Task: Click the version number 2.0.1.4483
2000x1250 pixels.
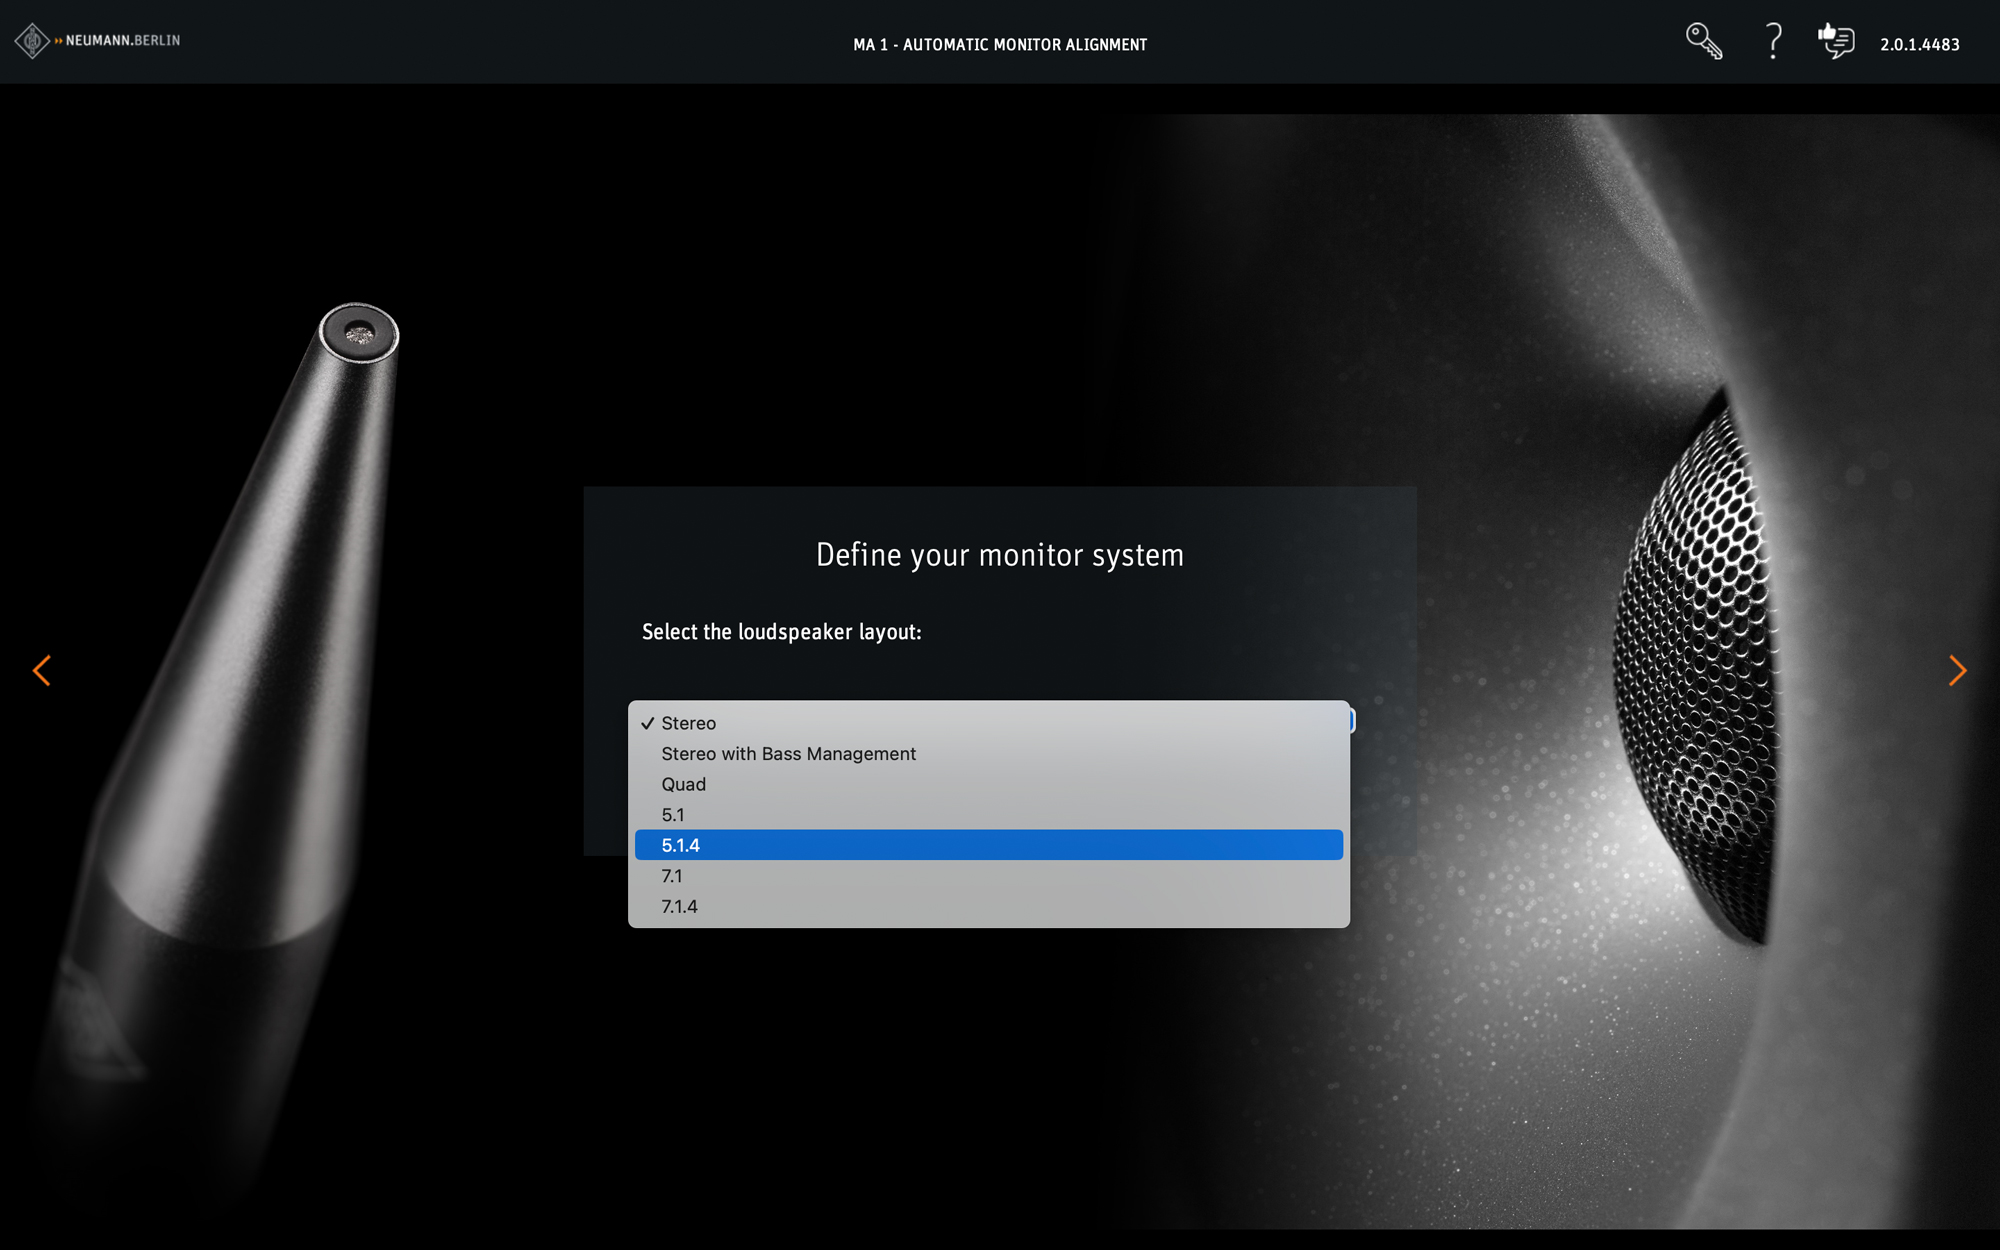Action: pos(1919,45)
